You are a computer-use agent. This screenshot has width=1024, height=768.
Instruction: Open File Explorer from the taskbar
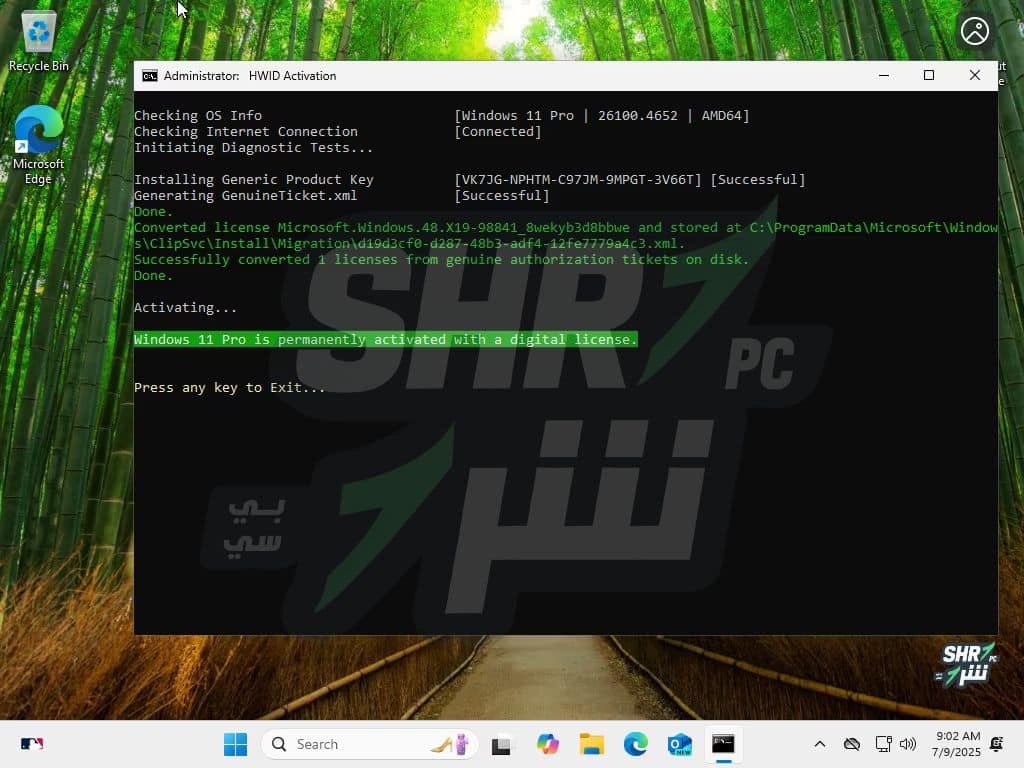point(591,744)
